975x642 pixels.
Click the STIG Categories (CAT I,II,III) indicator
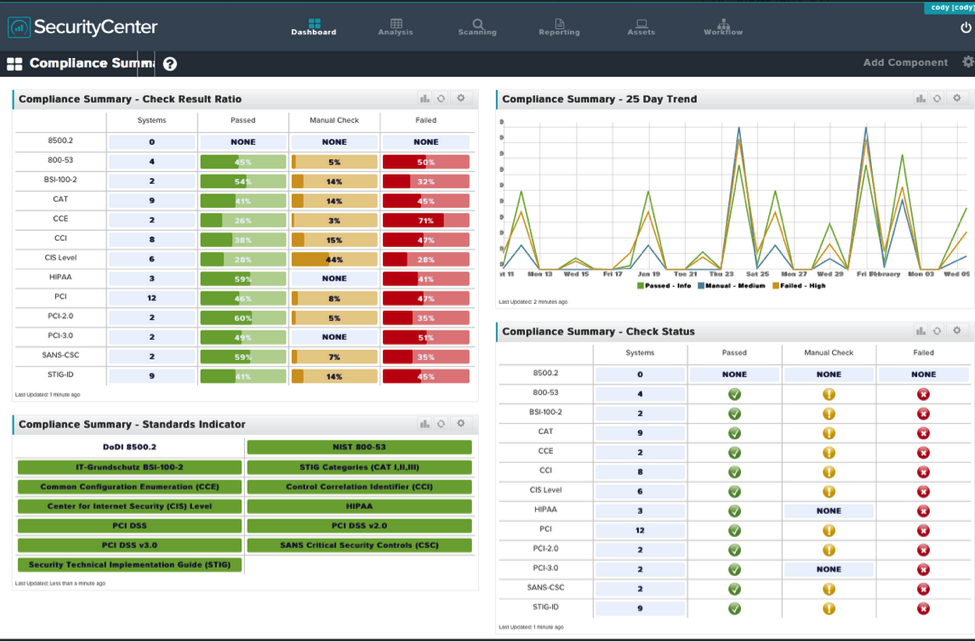[x=359, y=467]
